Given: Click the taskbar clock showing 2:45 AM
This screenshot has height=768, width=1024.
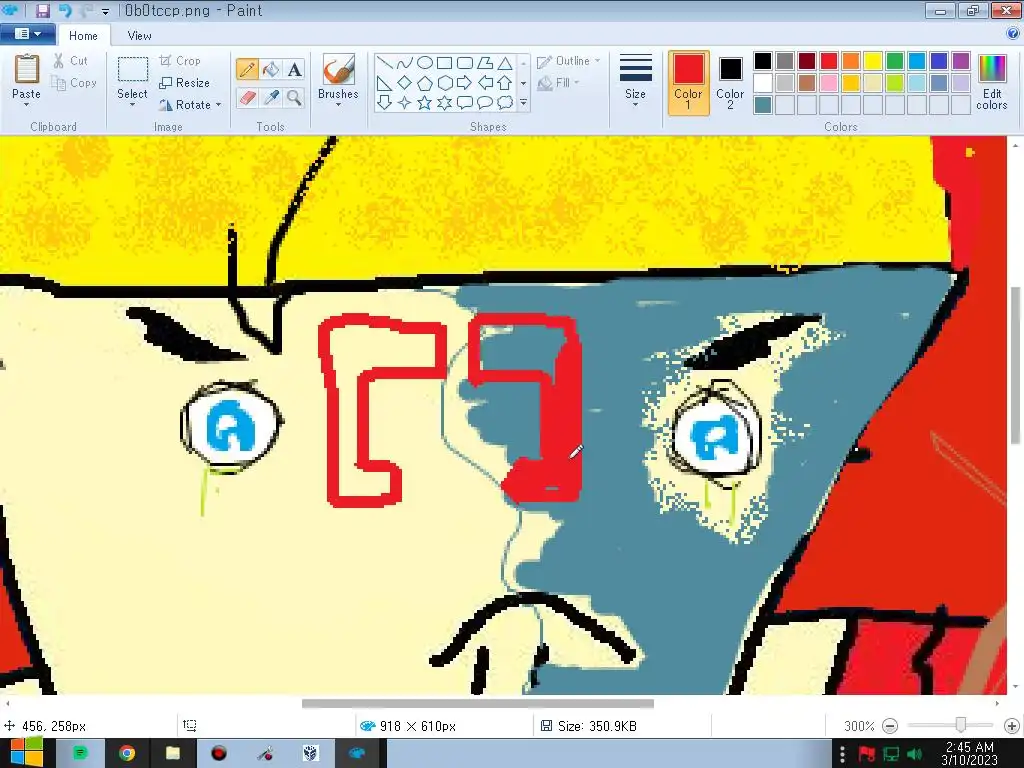Looking at the screenshot, I should tap(970, 753).
